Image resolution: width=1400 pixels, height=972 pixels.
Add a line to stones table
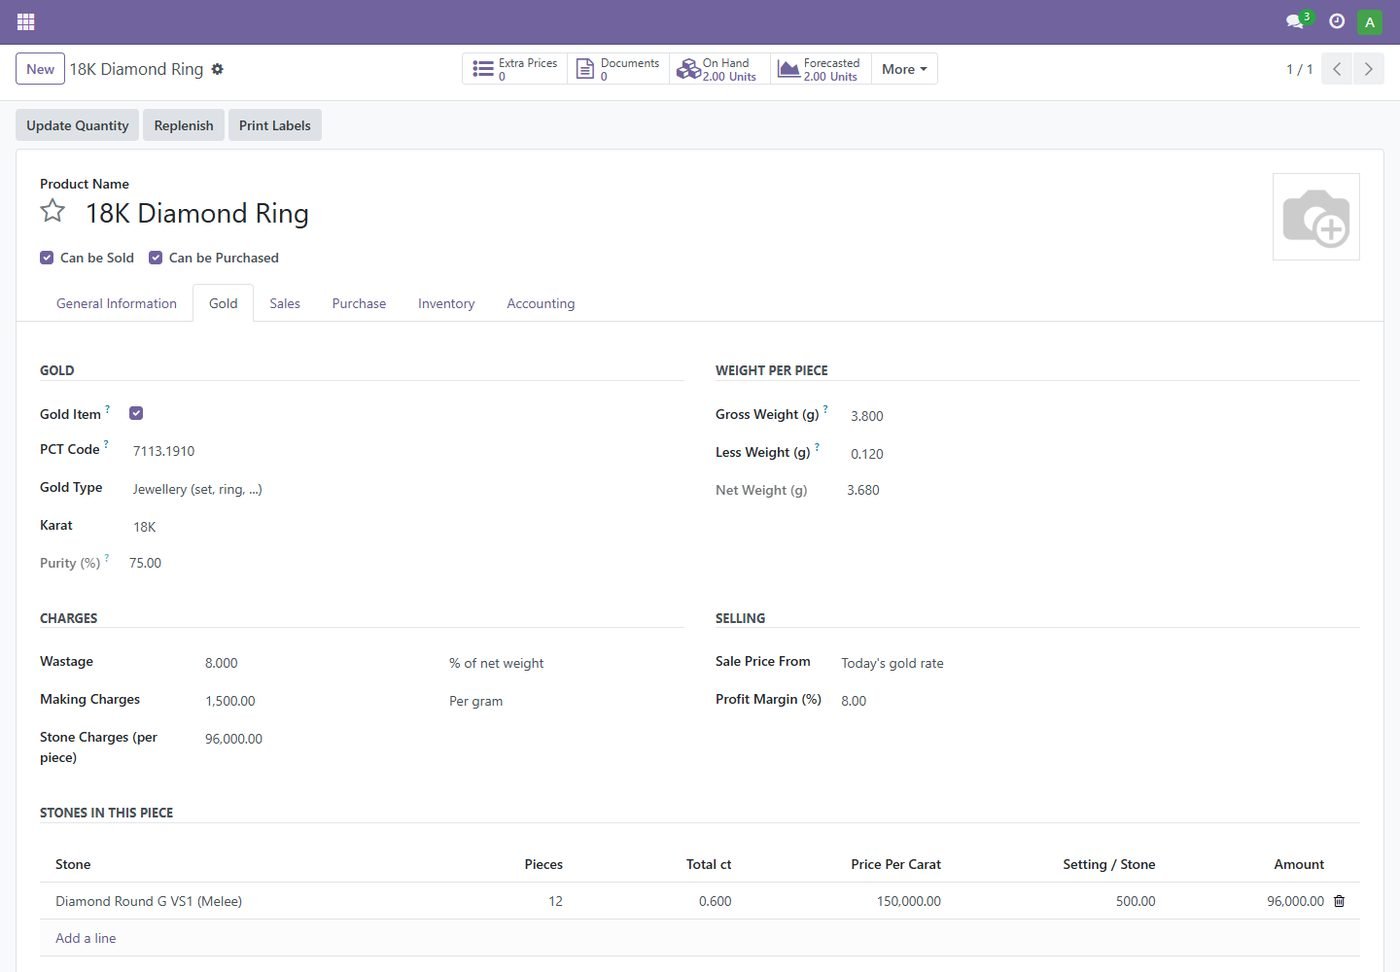click(x=86, y=938)
